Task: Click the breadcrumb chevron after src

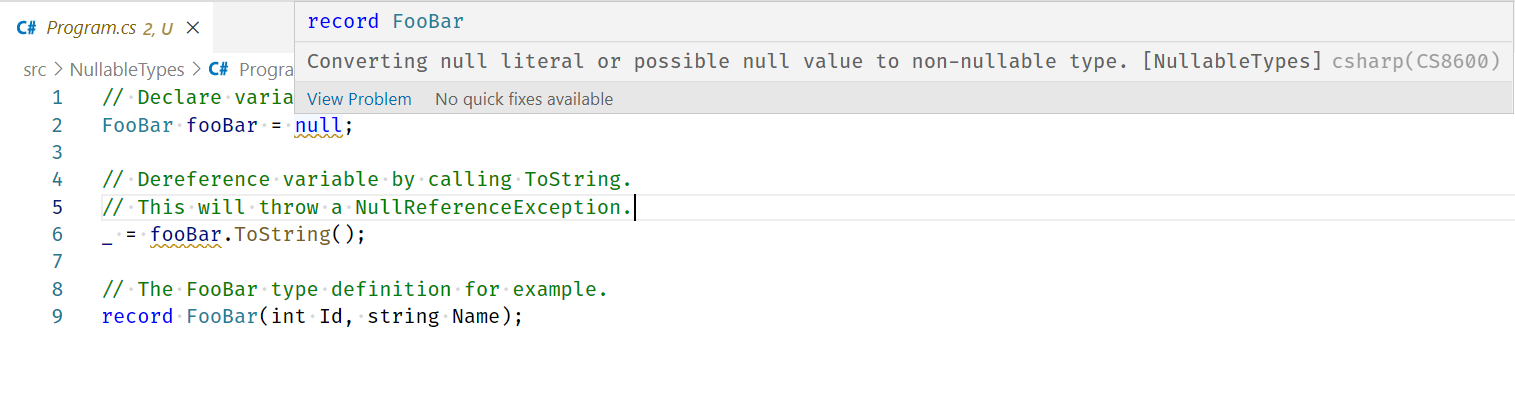Action: pyautogui.click(x=58, y=70)
